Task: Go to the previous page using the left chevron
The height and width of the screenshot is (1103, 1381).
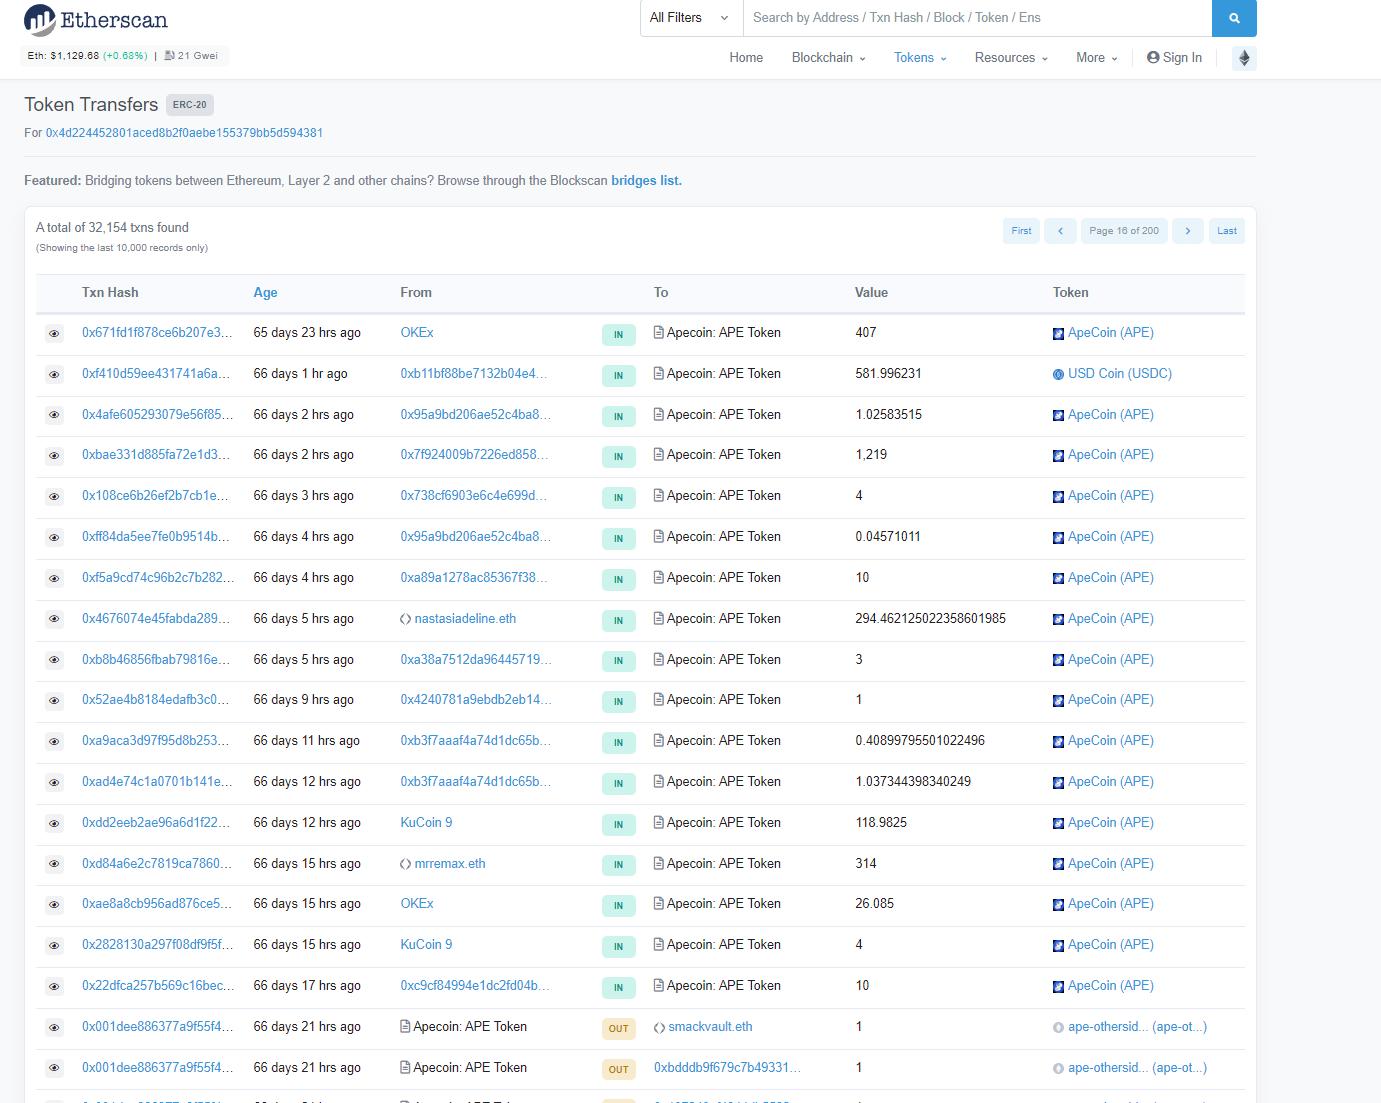Action: click(1060, 231)
